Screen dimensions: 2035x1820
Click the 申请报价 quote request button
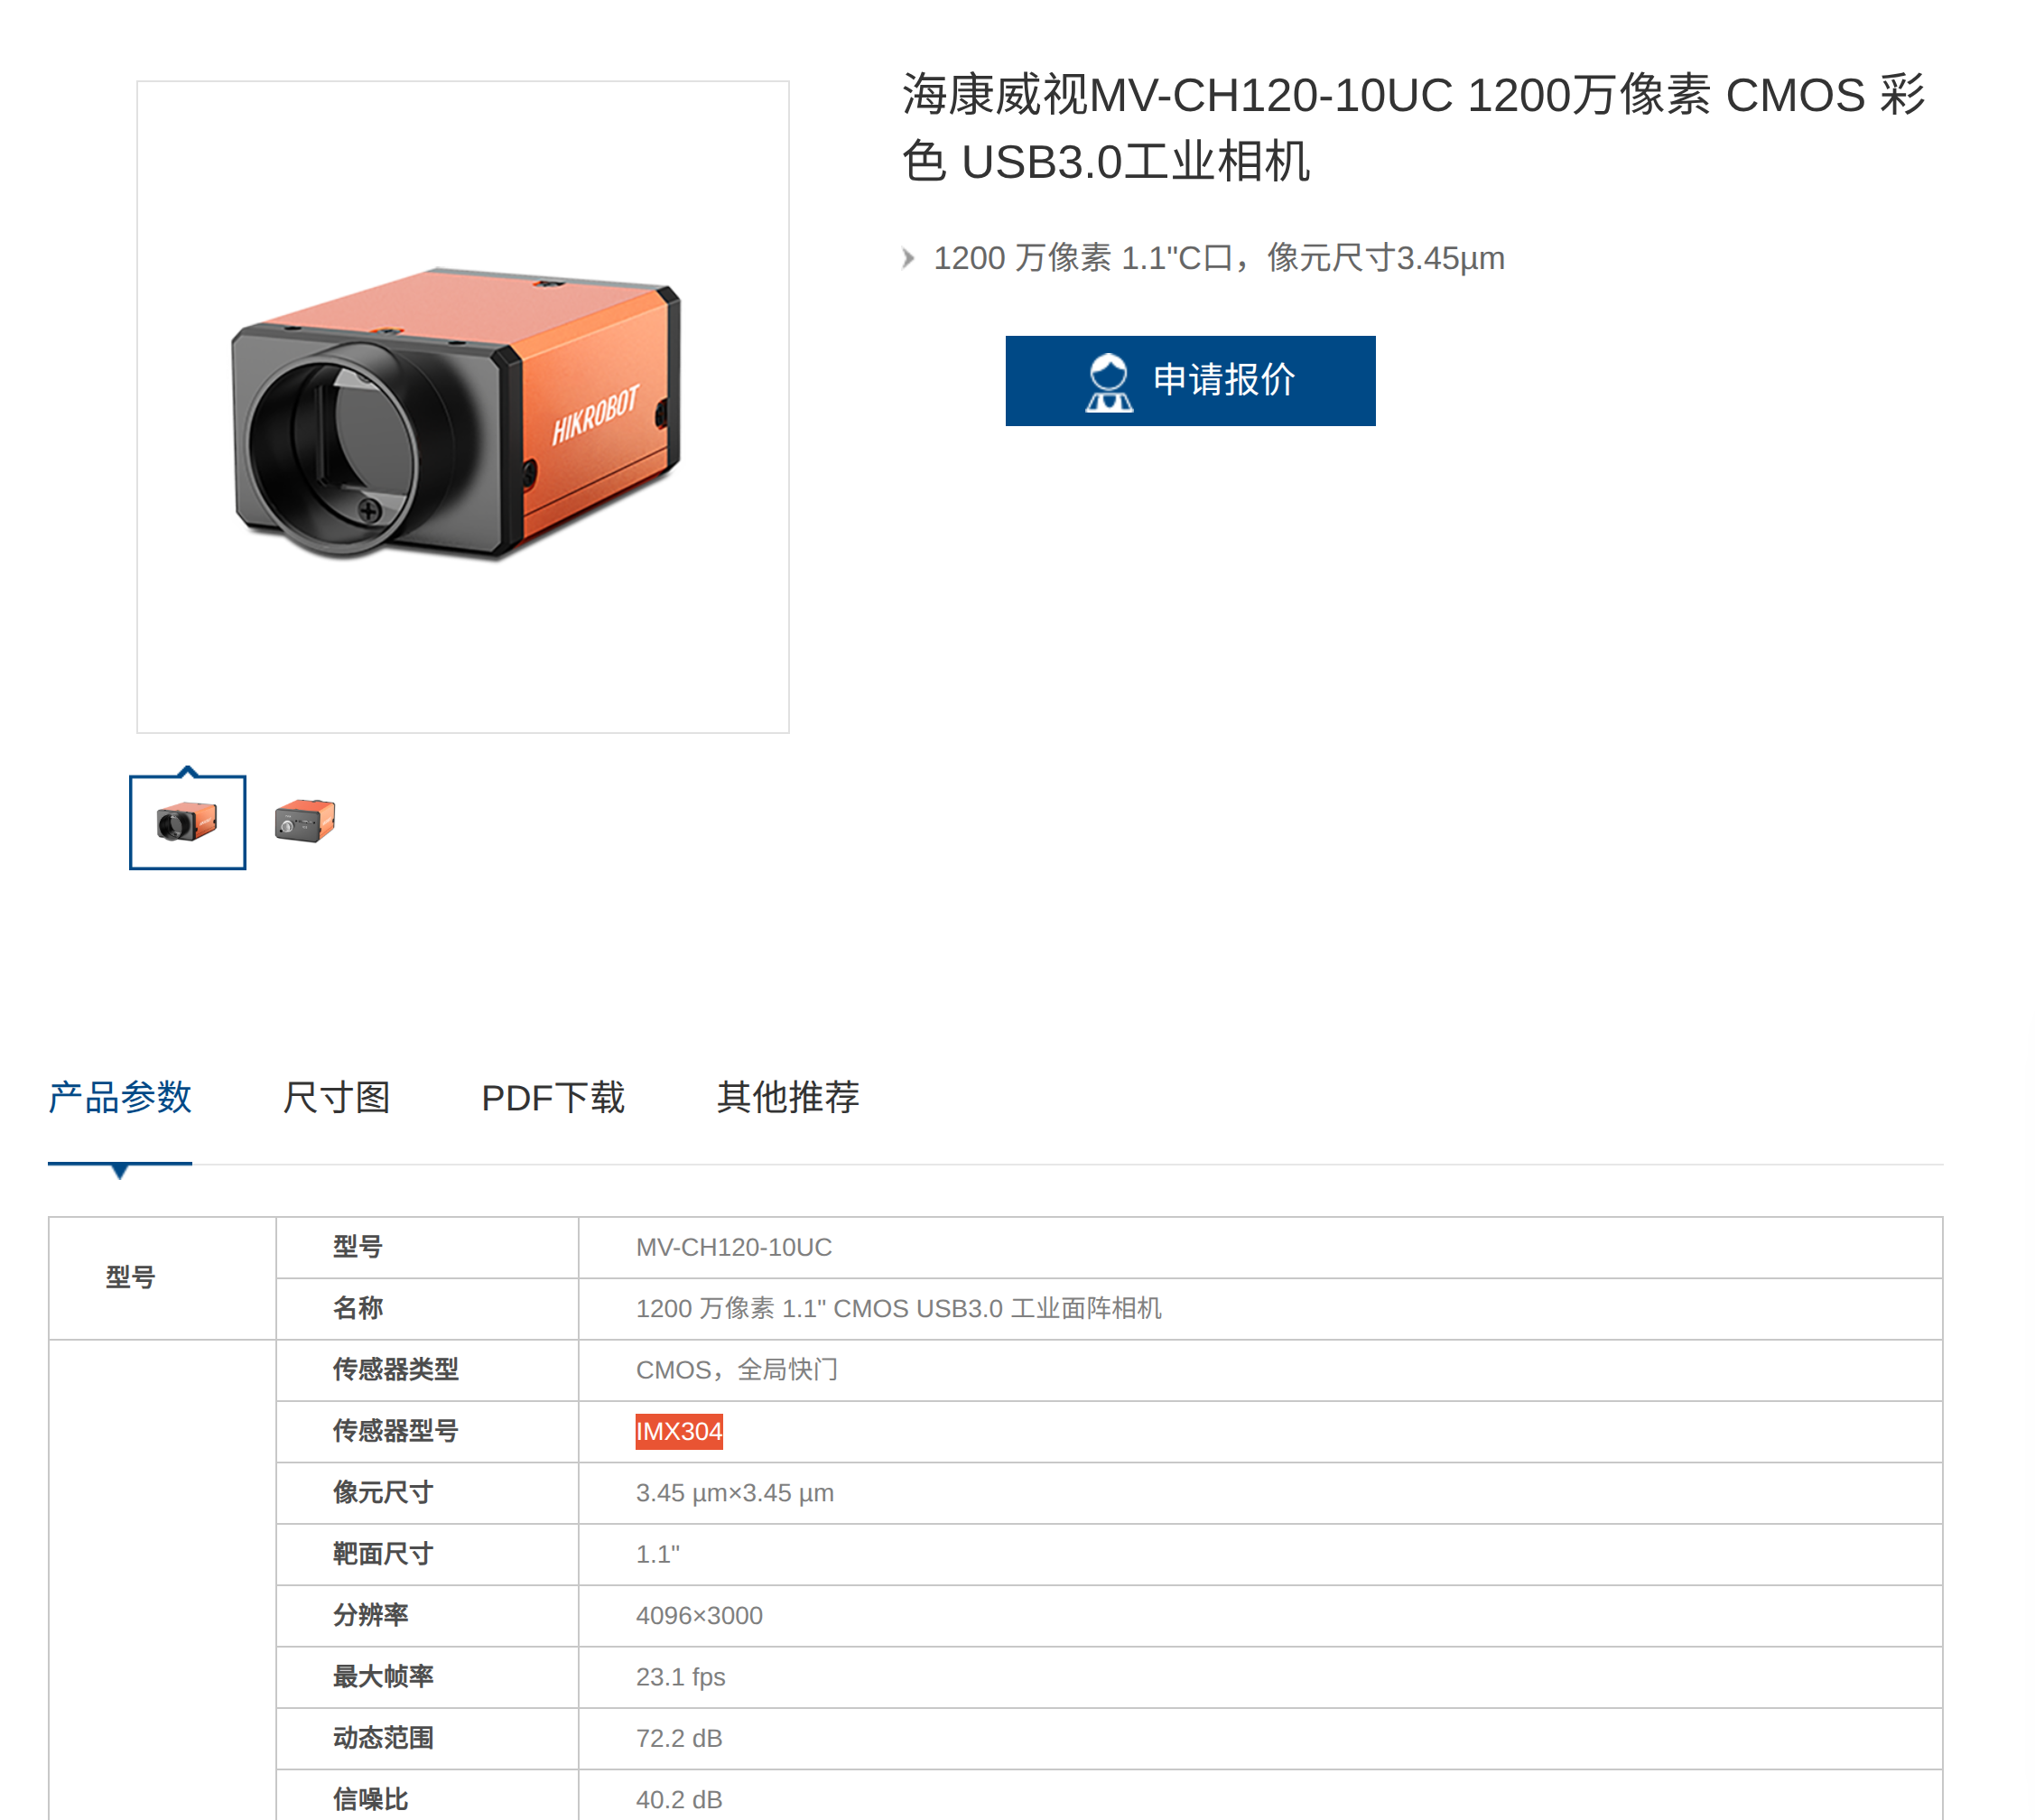click(1190, 381)
